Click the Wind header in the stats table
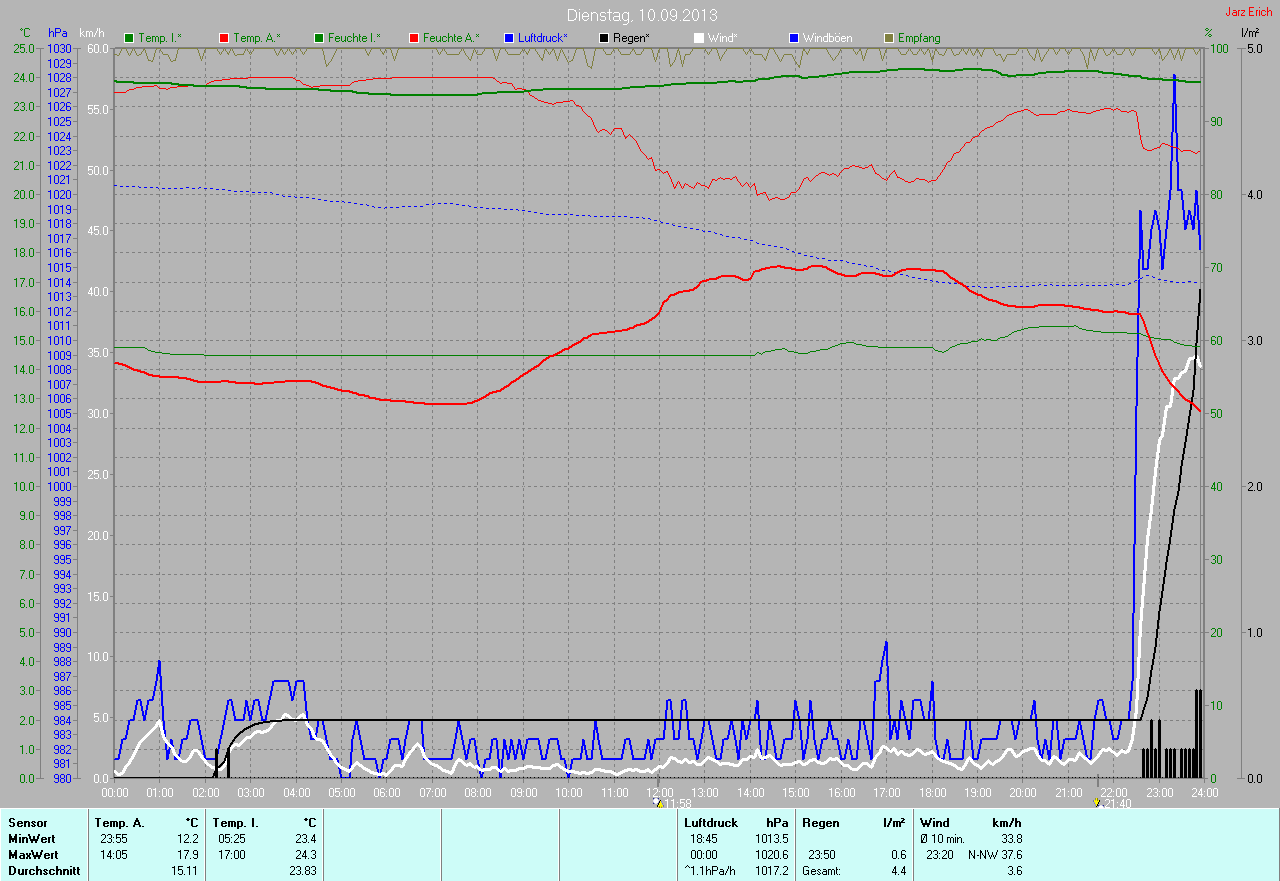 (934, 823)
